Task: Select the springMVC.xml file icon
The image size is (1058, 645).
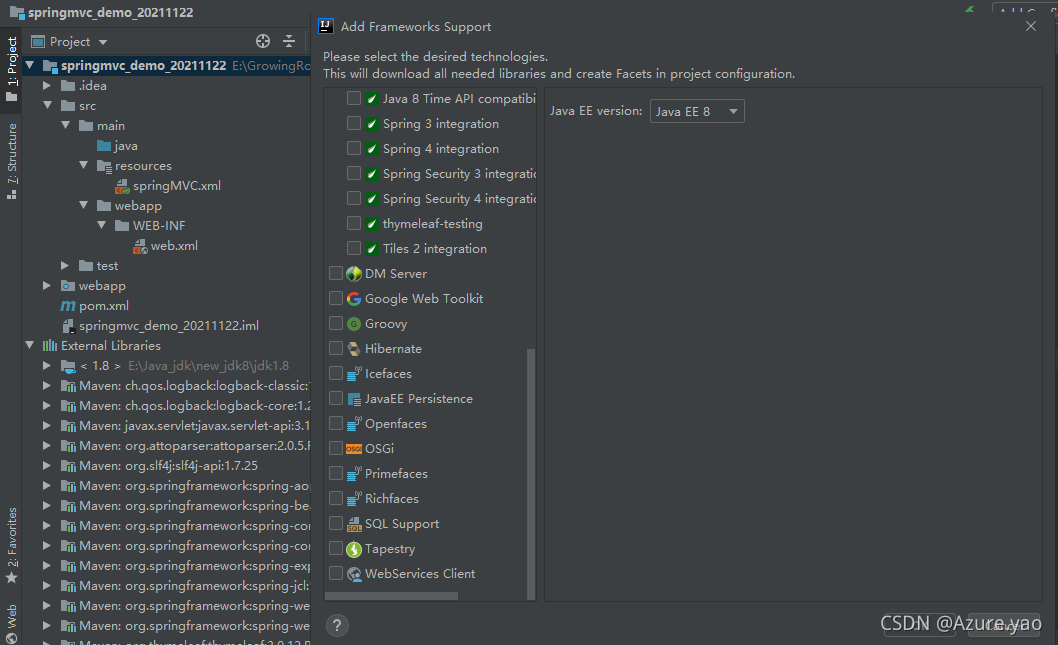Action: click(122, 186)
